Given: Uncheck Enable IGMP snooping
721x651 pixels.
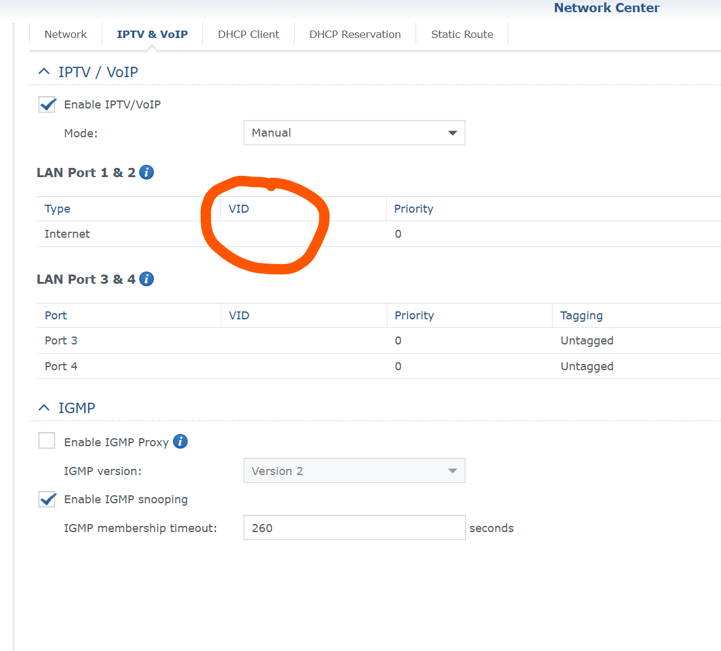Looking at the screenshot, I should 47,499.
